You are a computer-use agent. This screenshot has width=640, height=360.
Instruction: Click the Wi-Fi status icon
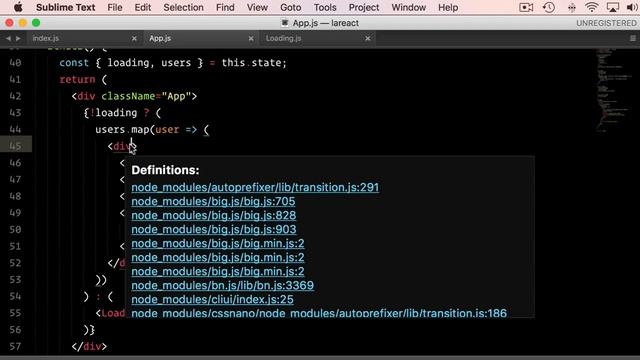click(x=591, y=7)
